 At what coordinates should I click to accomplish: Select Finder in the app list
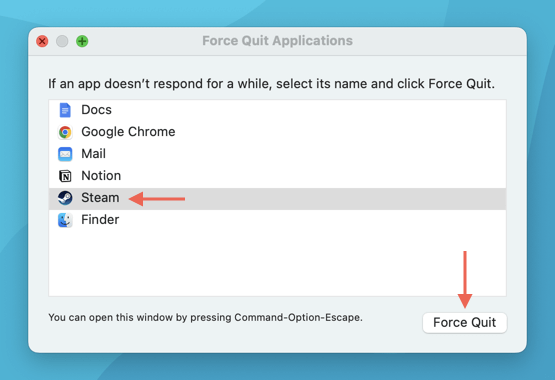pyautogui.click(x=277, y=220)
